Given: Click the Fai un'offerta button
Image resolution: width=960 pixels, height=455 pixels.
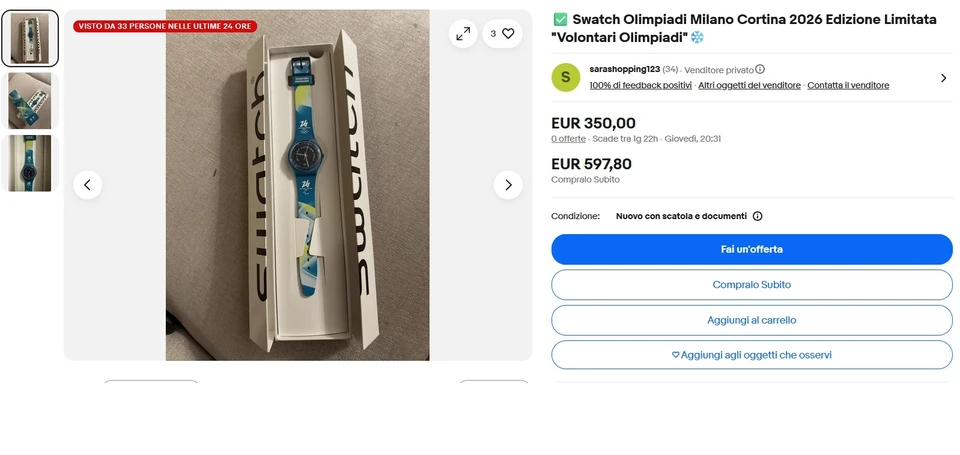Looking at the screenshot, I should pyautogui.click(x=752, y=249).
